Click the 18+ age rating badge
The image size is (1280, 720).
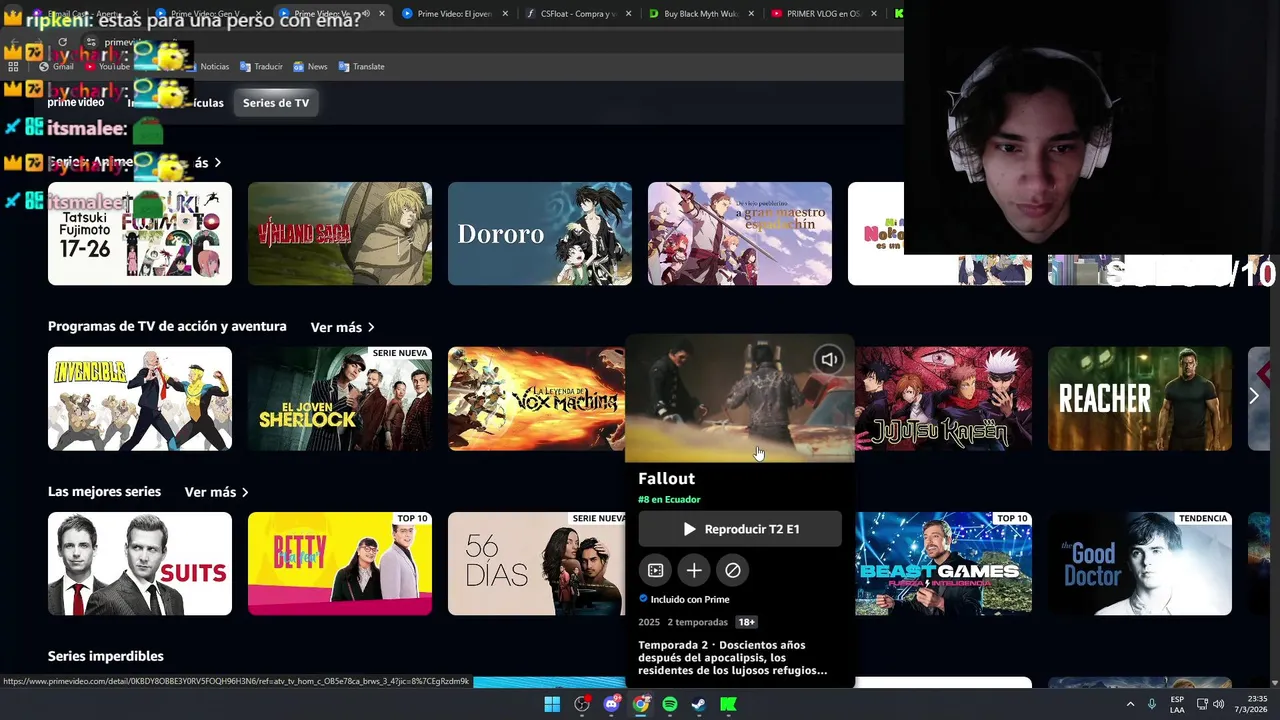[x=746, y=622]
